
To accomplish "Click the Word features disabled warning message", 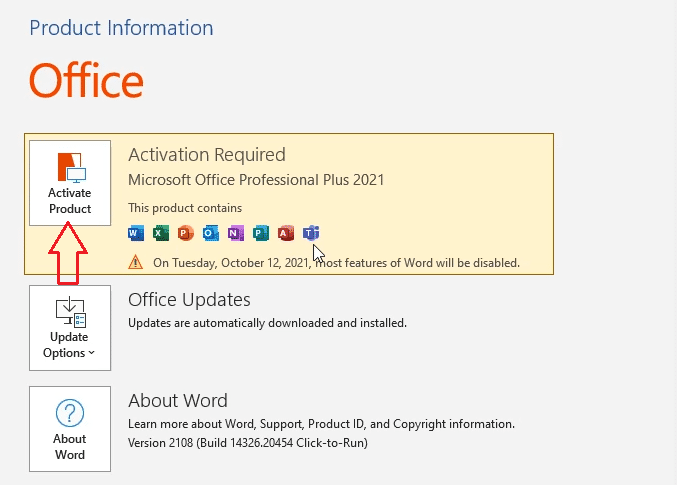I will pos(336,263).
